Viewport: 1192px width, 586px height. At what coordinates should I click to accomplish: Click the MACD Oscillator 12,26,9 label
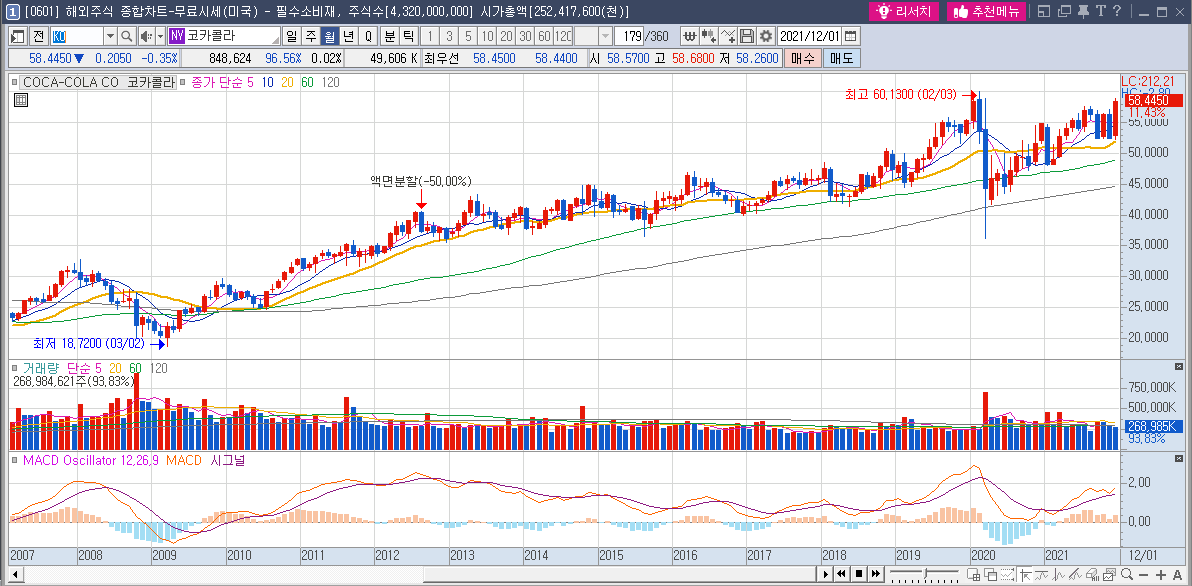click(x=90, y=461)
